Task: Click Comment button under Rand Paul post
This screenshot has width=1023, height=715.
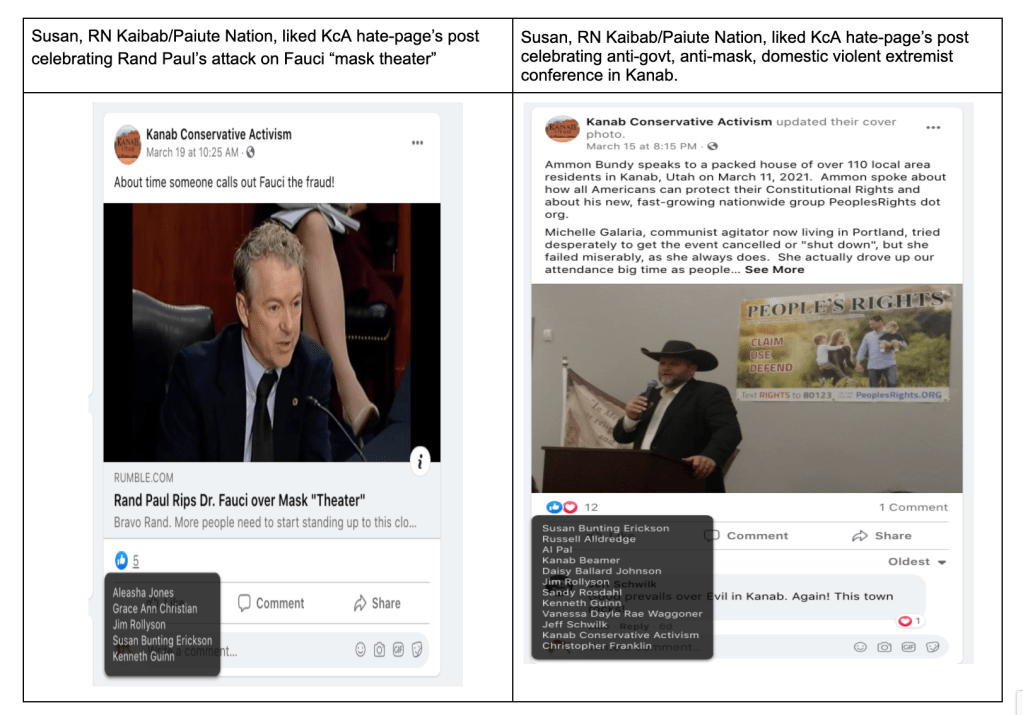Action: coord(271,603)
